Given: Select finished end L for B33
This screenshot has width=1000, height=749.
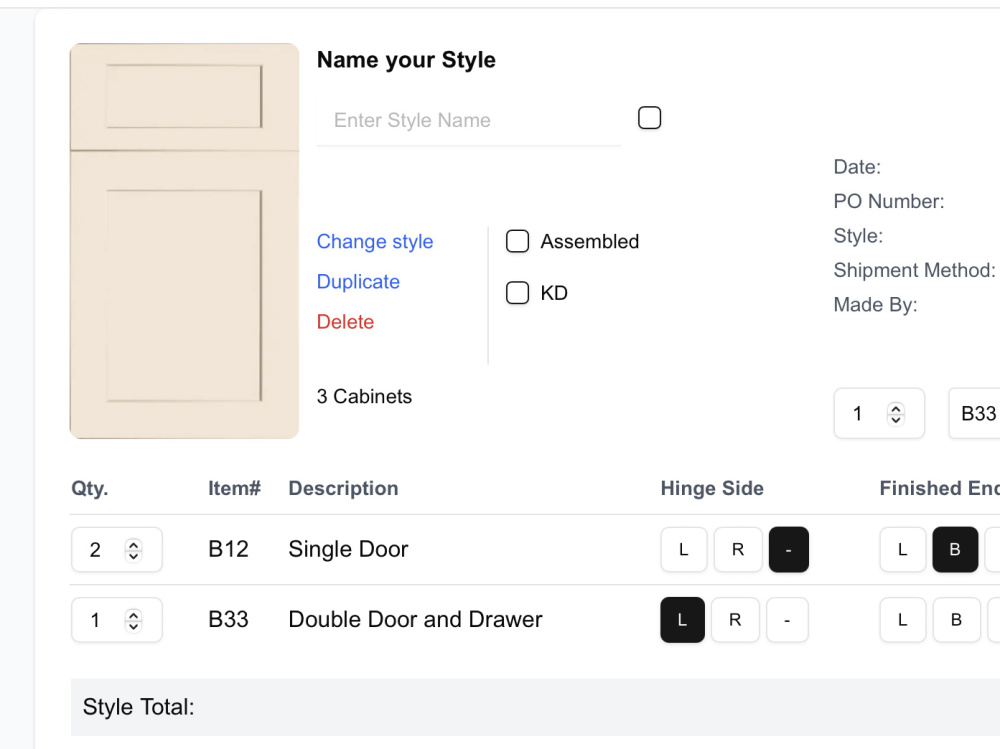Looking at the screenshot, I should coord(902,619).
